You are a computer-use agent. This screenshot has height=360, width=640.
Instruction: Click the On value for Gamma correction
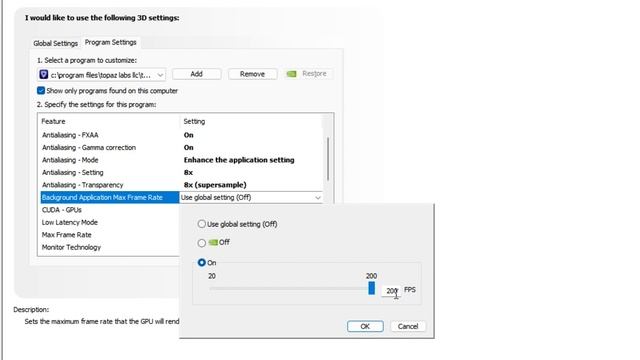pyautogui.click(x=189, y=147)
